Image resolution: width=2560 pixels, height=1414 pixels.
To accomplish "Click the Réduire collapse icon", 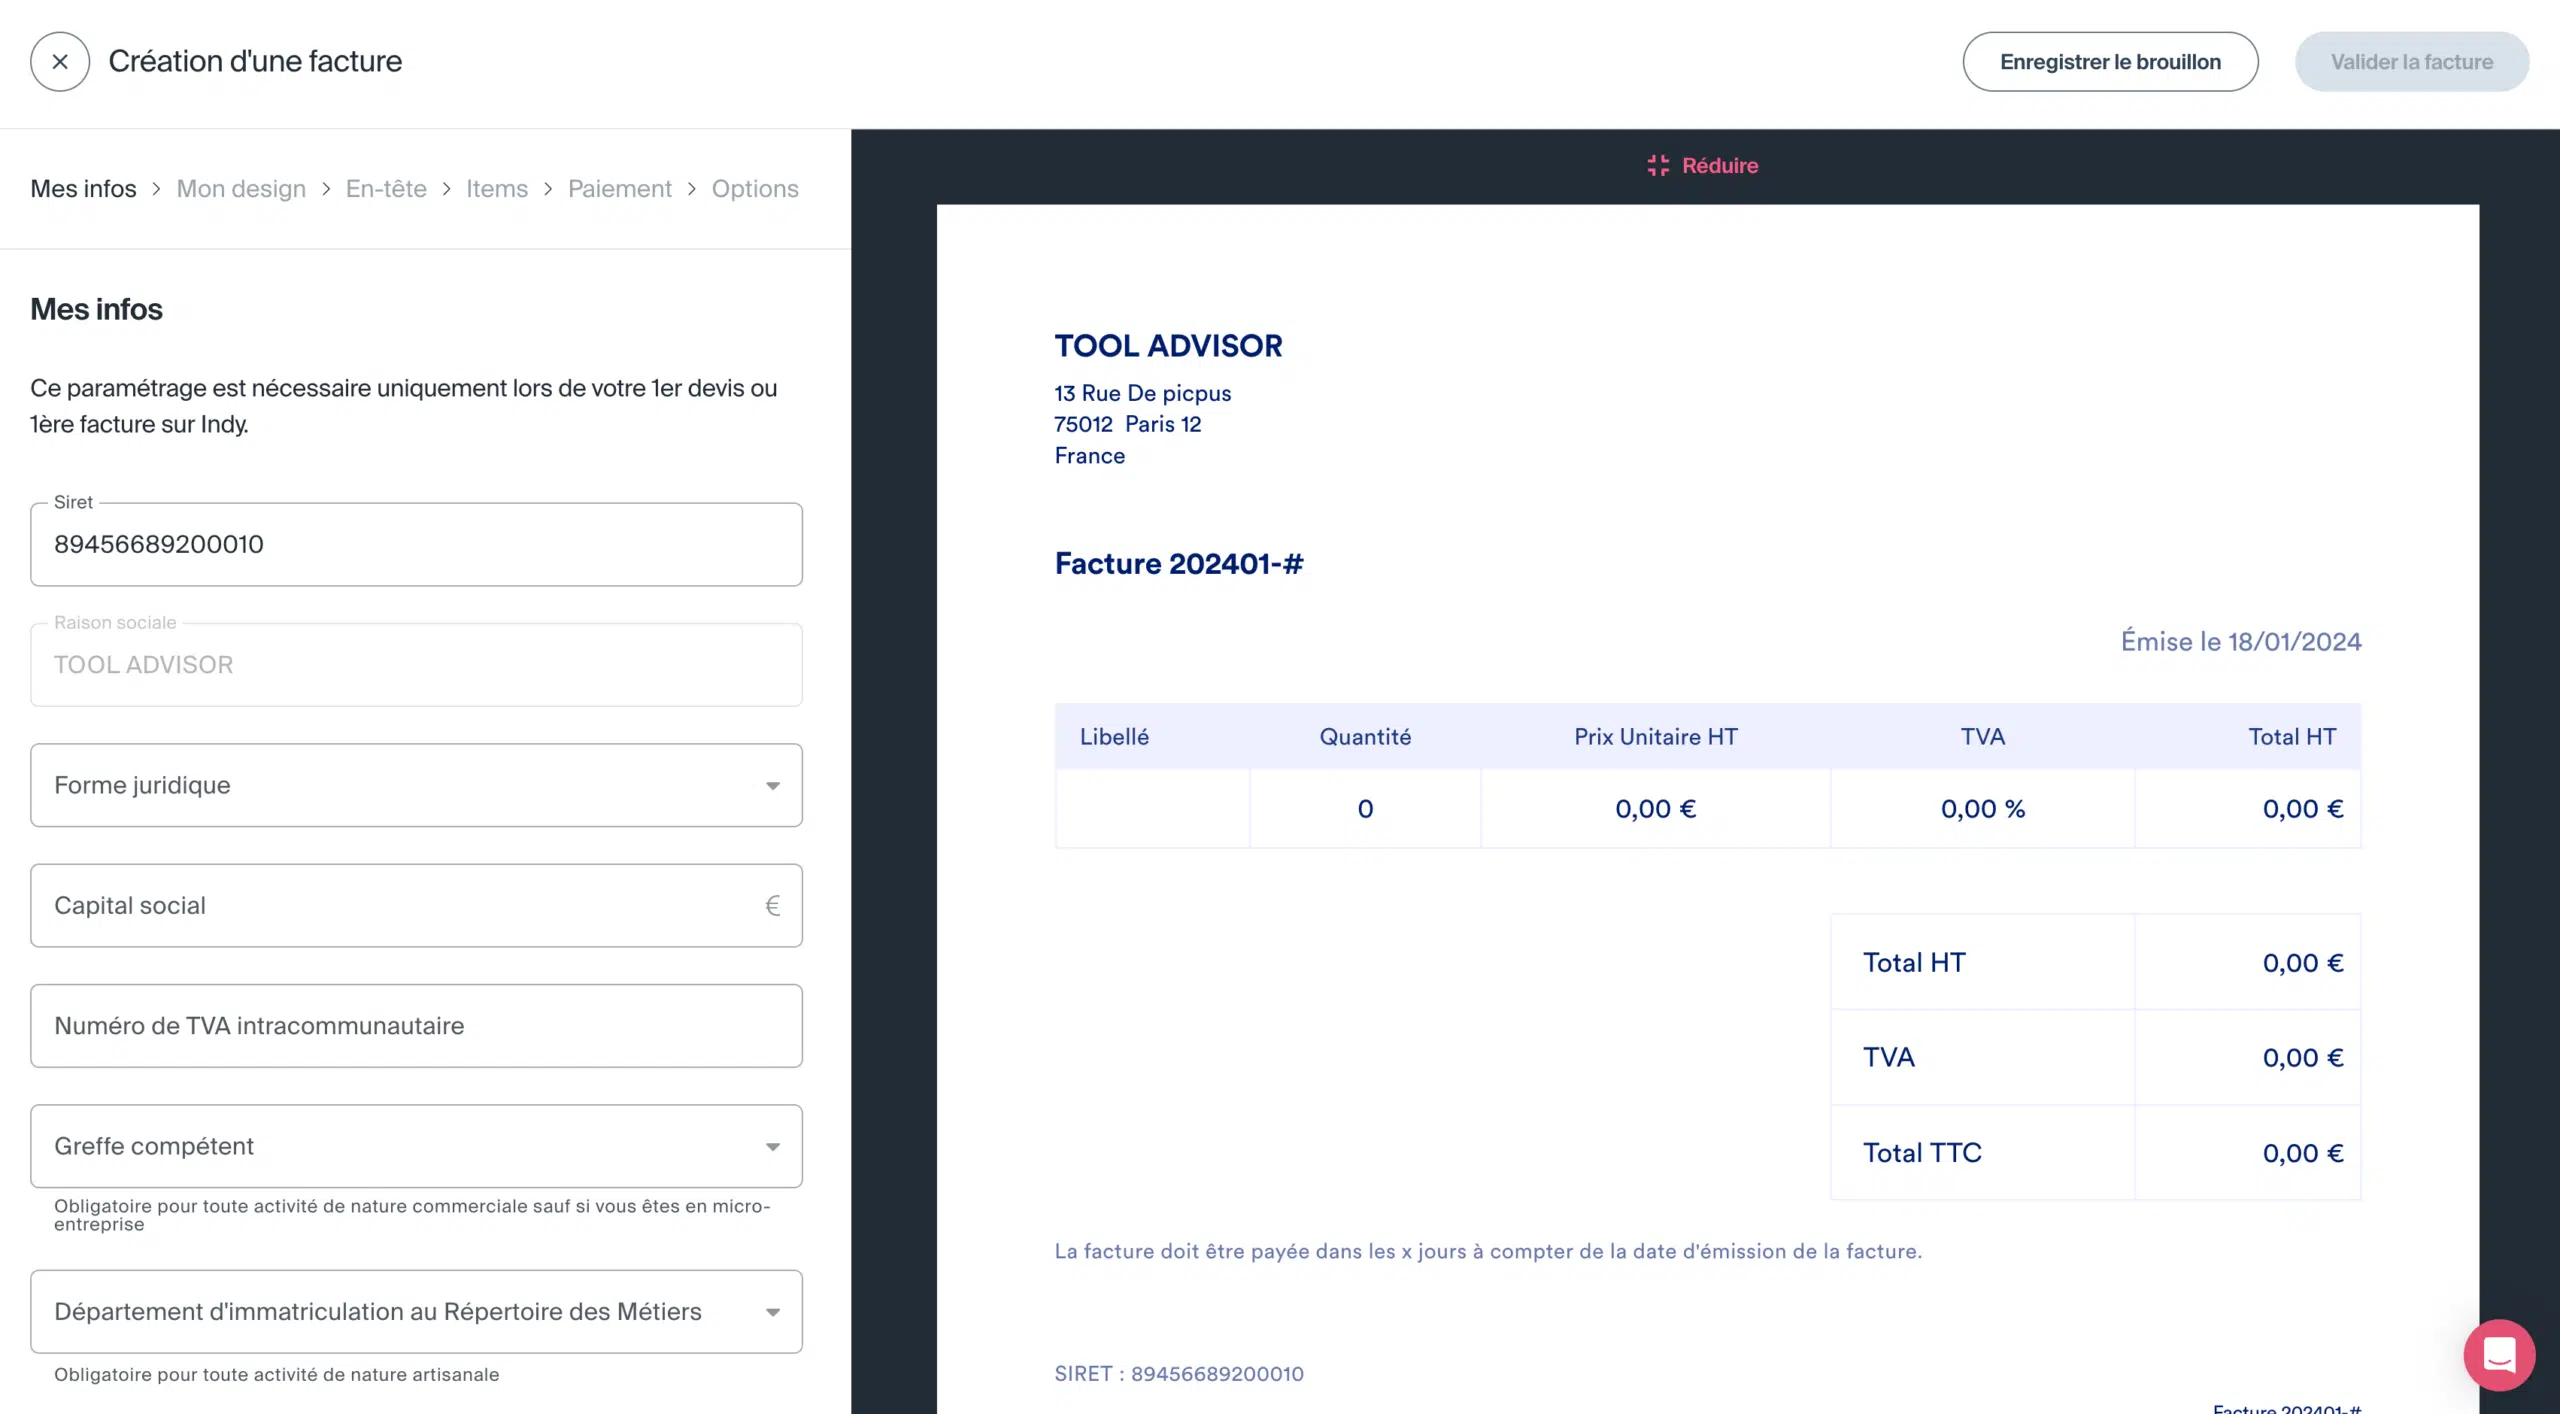I will point(1658,165).
